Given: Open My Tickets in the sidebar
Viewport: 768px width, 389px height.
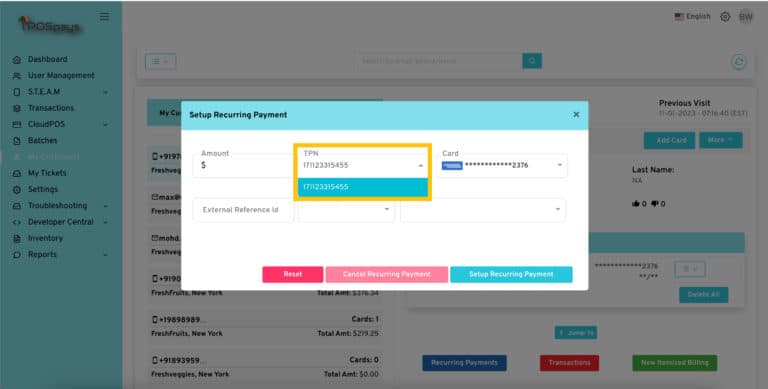Looking at the screenshot, I should [x=47, y=173].
